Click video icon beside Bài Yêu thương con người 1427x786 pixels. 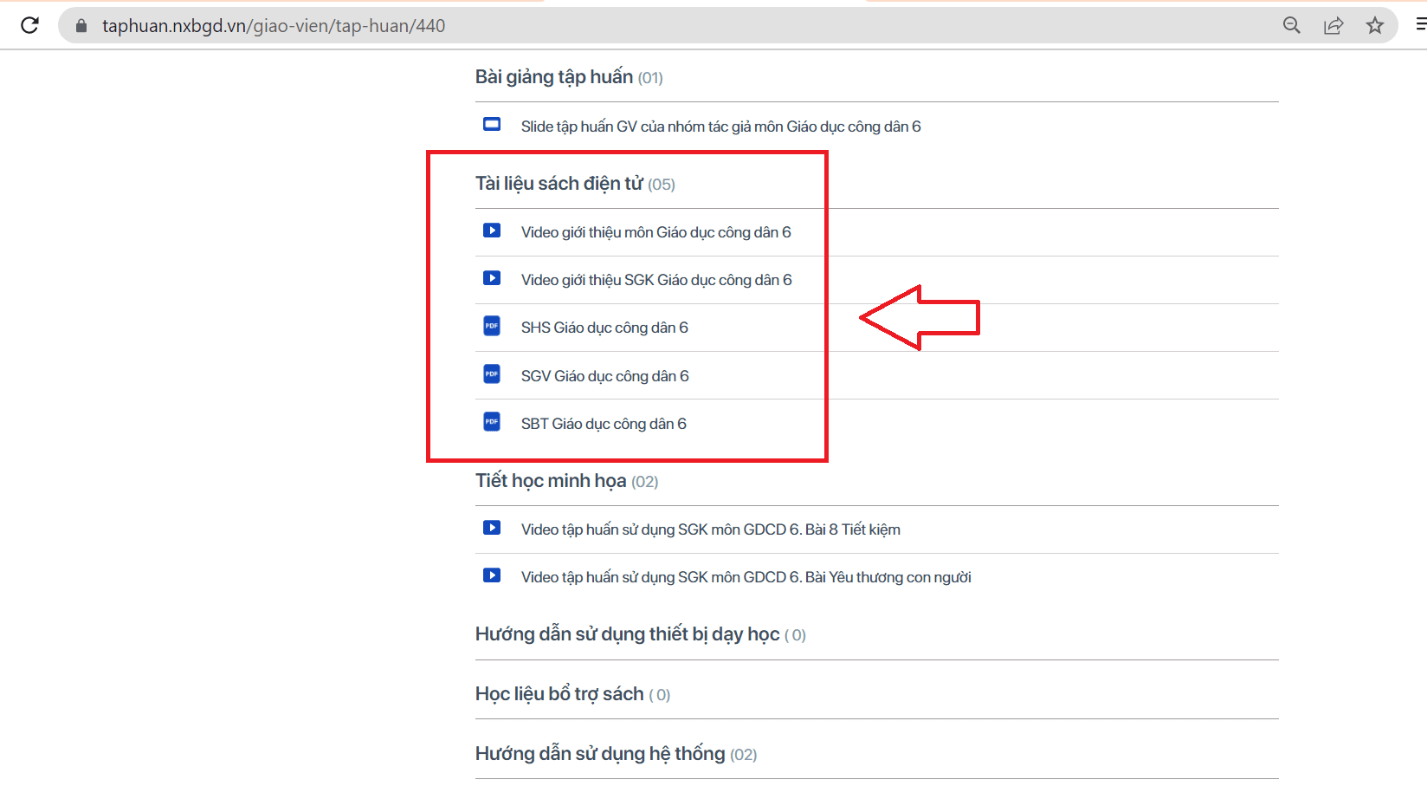(491, 576)
